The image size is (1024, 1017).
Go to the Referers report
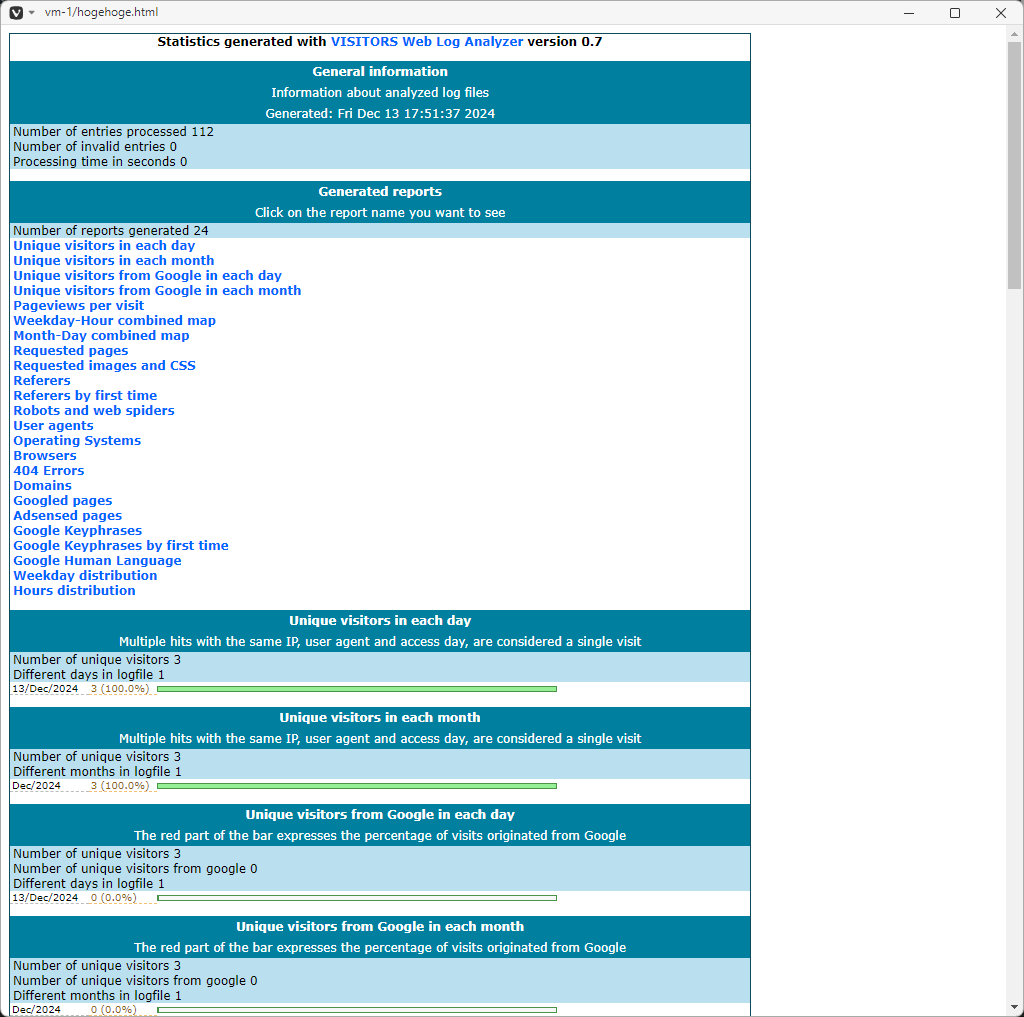[42, 381]
